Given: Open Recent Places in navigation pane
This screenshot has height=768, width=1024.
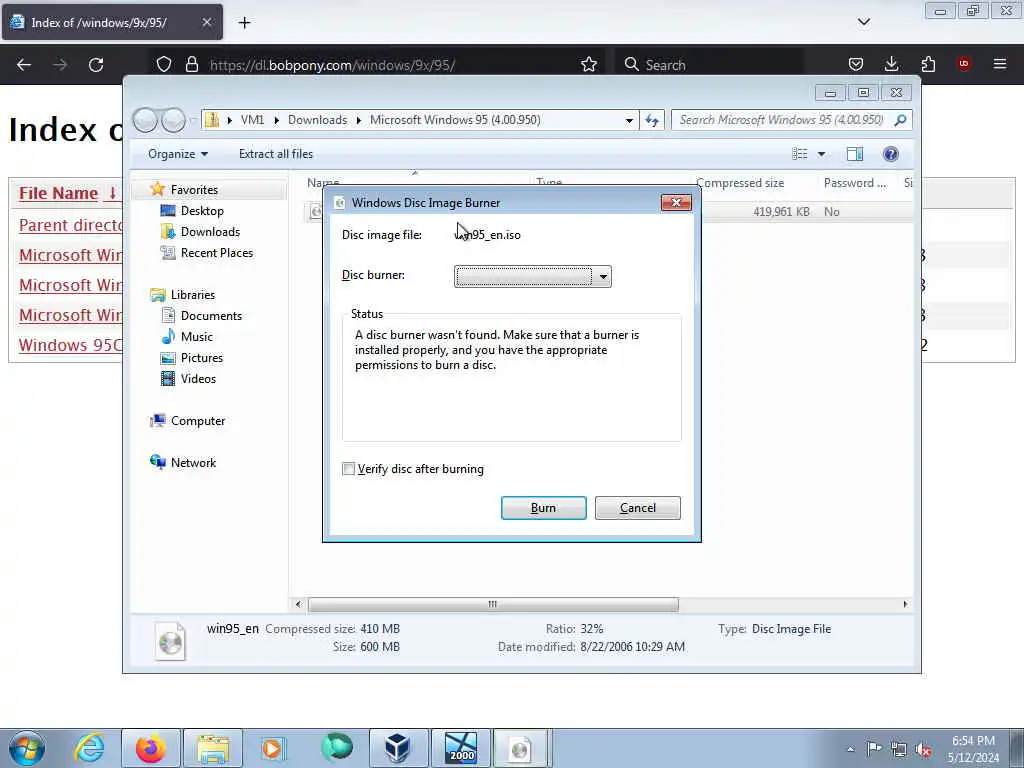Looking at the screenshot, I should 216,253.
